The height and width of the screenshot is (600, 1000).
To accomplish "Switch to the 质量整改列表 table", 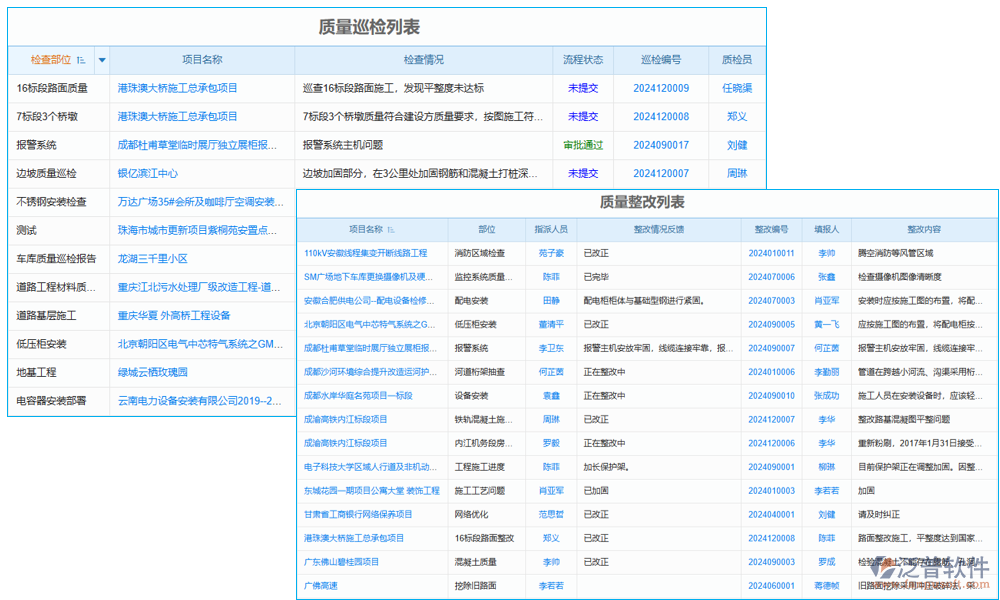I will 645,202.
